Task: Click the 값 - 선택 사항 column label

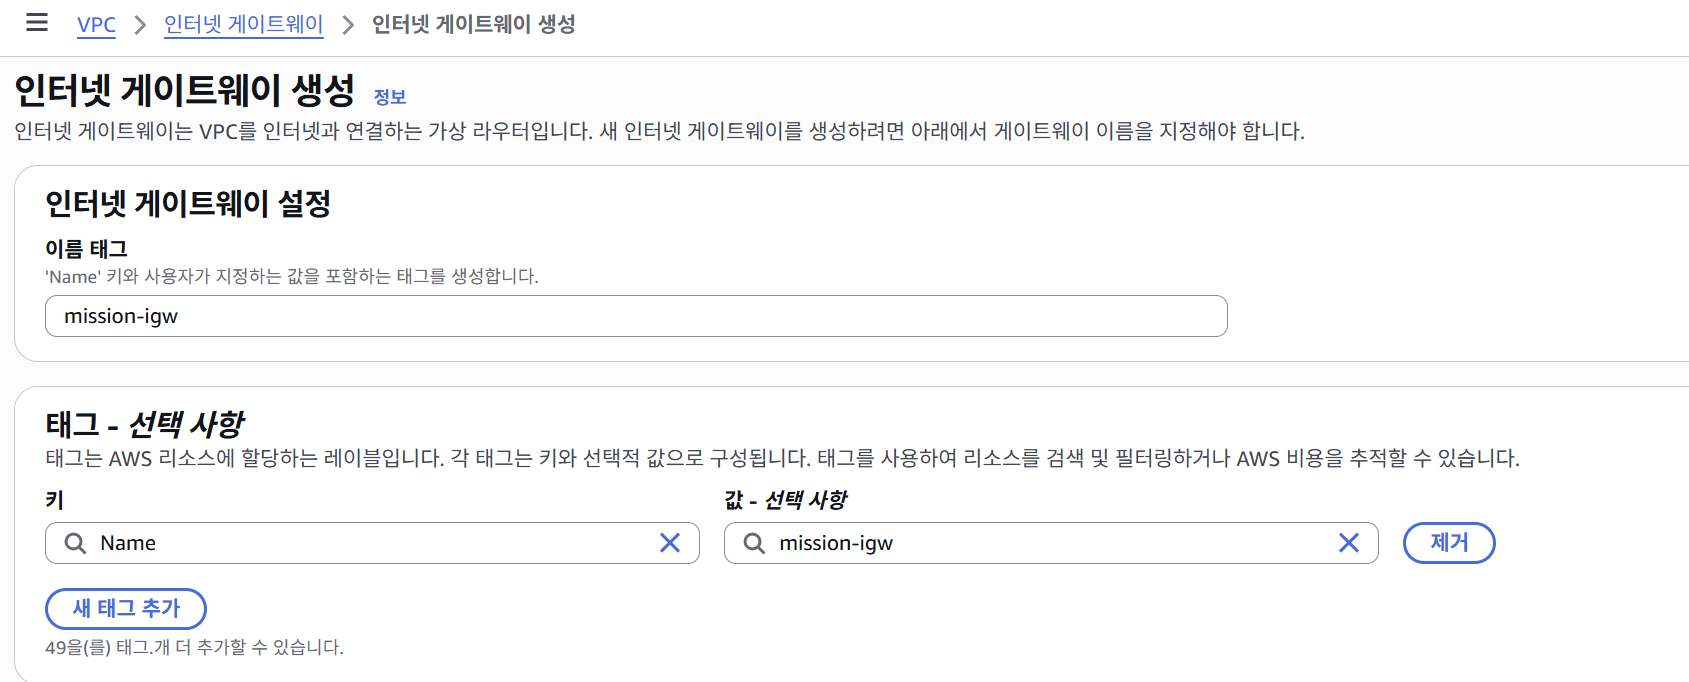Action: [x=786, y=500]
